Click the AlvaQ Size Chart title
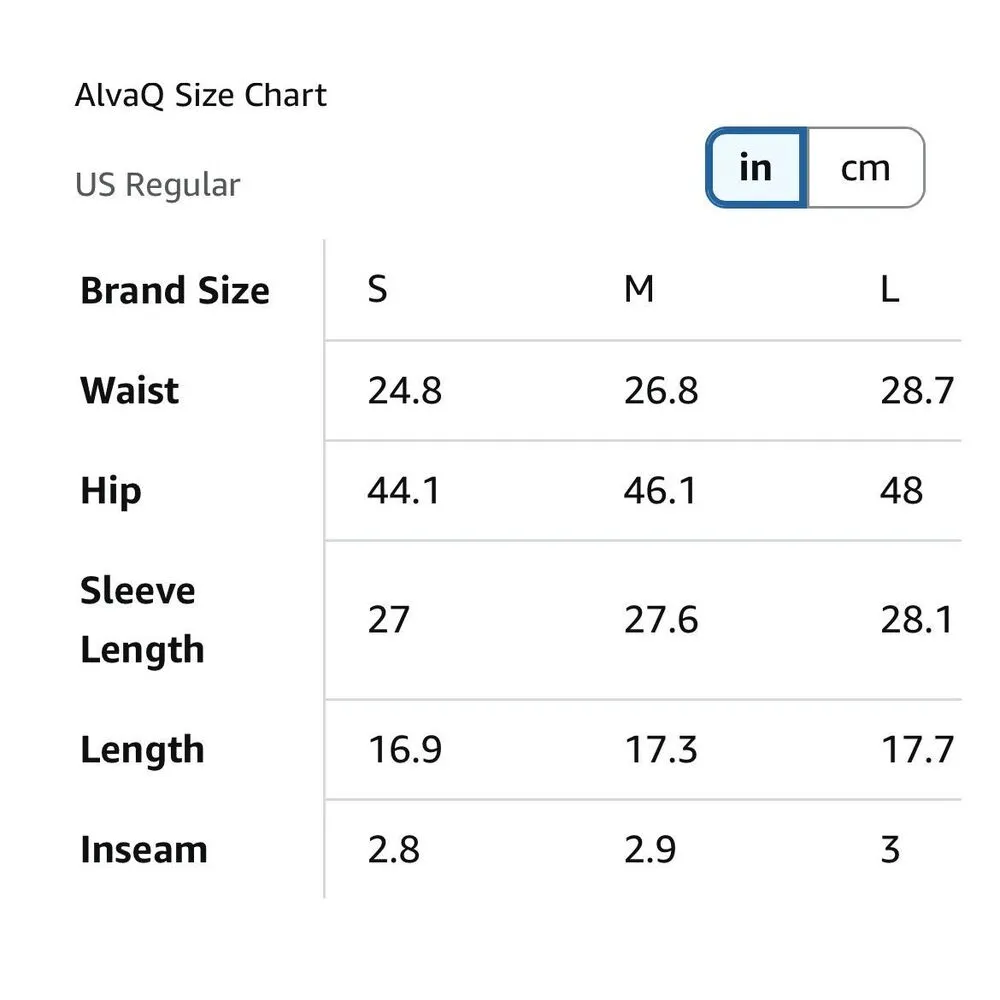The height and width of the screenshot is (1000, 1000). click(x=201, y=96)
